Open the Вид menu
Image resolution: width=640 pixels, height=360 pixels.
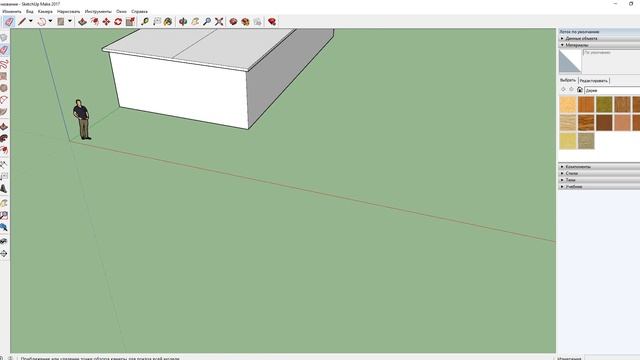pyautogui.click(x=30, y=11)
